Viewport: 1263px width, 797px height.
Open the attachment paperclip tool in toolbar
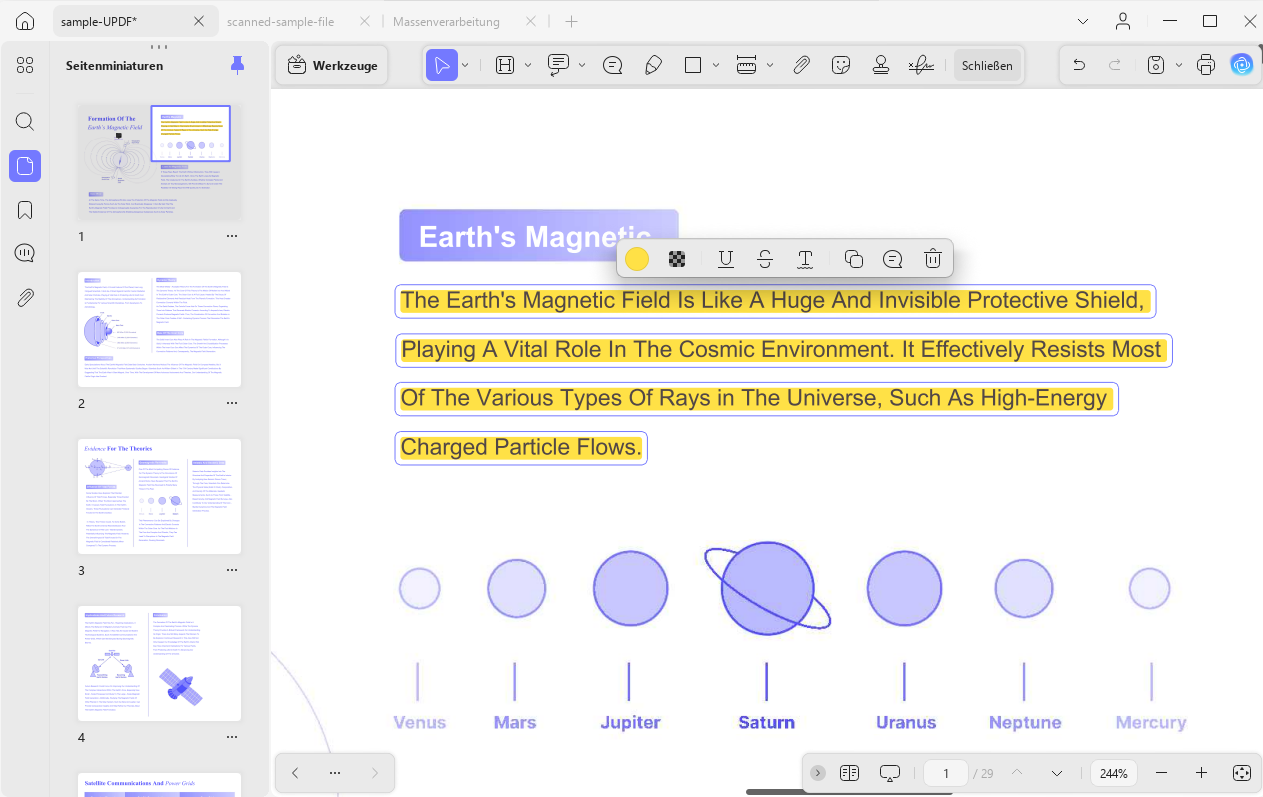pos(801,65)
